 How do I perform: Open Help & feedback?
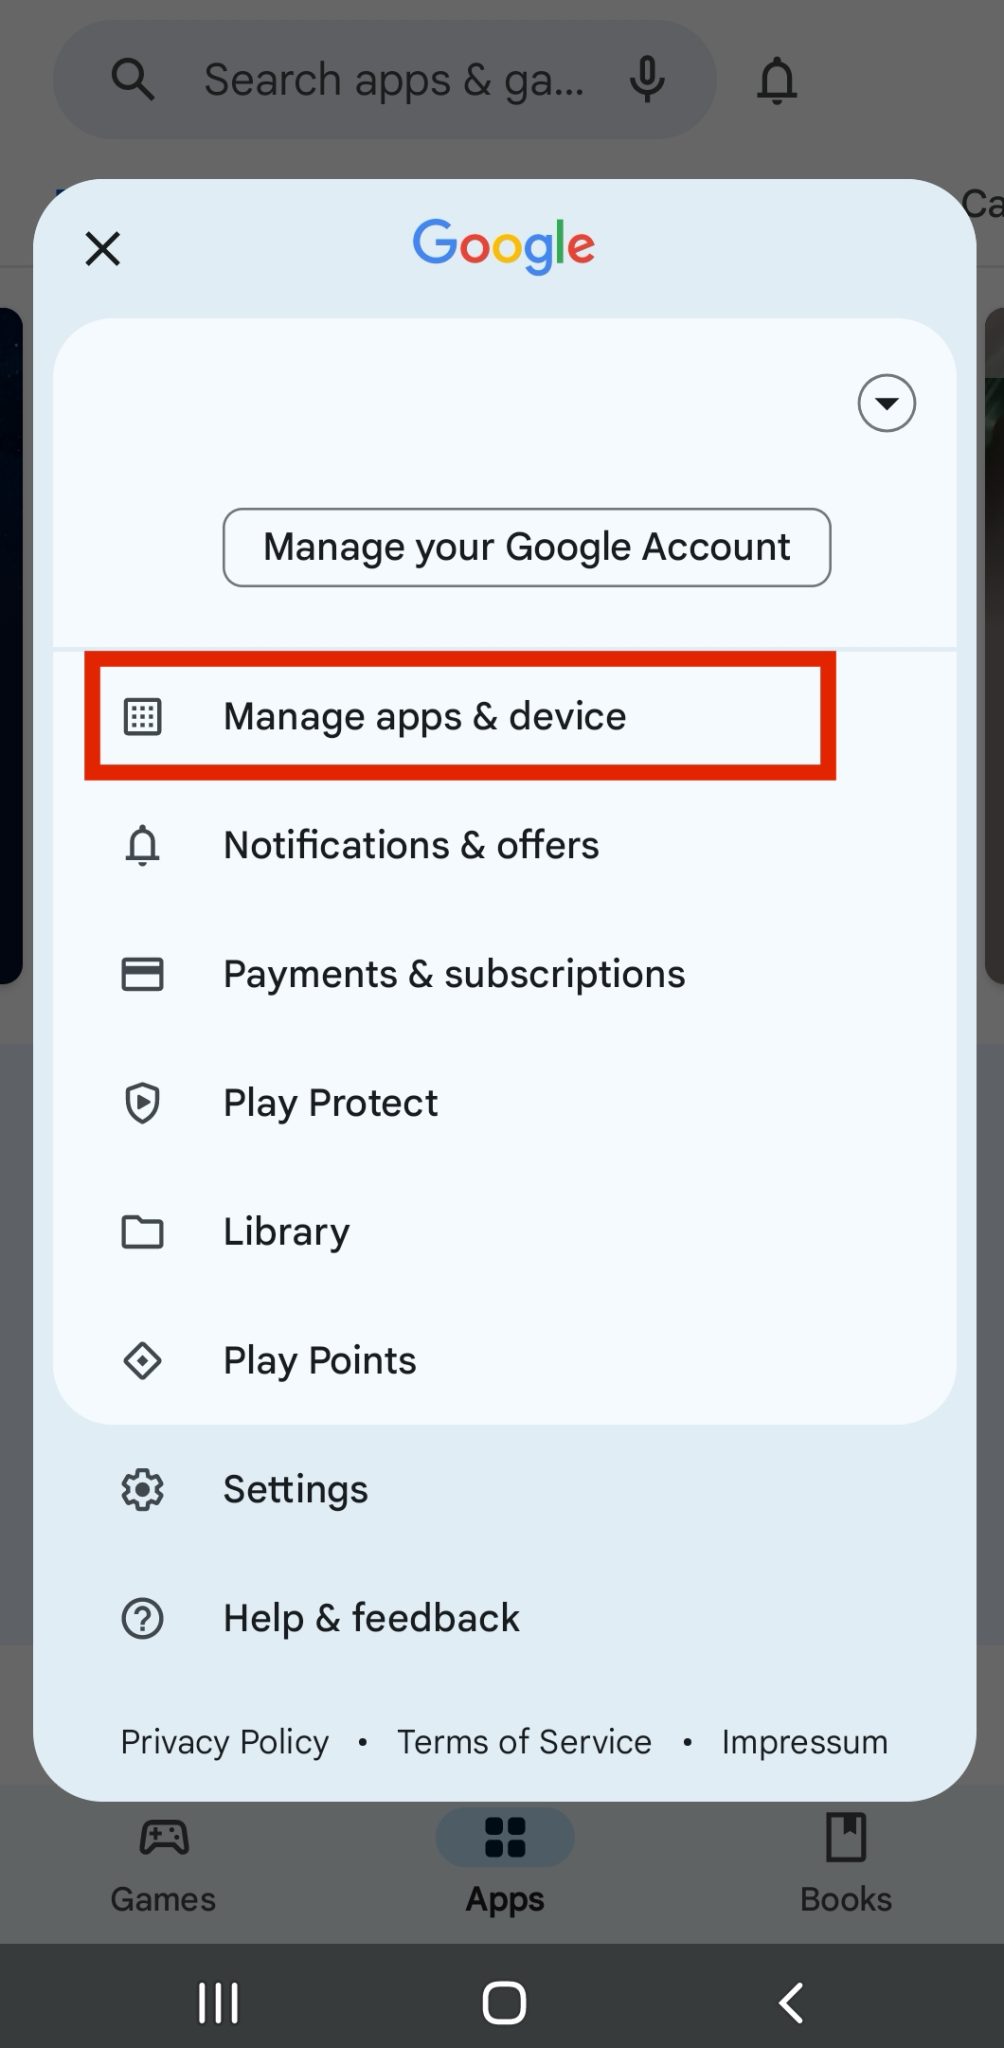click(x=504, y=1618)
